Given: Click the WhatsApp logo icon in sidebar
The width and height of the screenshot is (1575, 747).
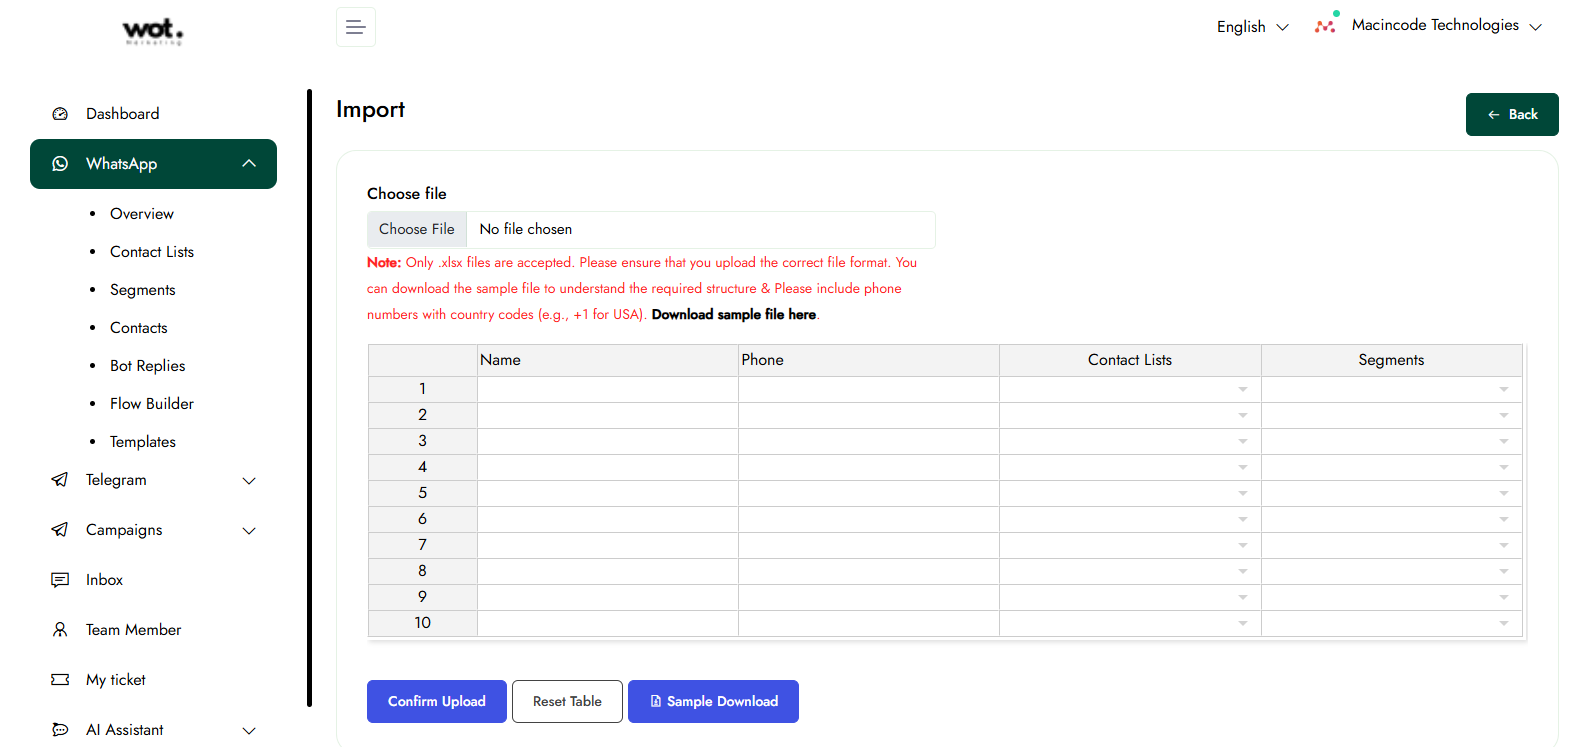Looking at the screenshot, I should click(x=60, y=164).
